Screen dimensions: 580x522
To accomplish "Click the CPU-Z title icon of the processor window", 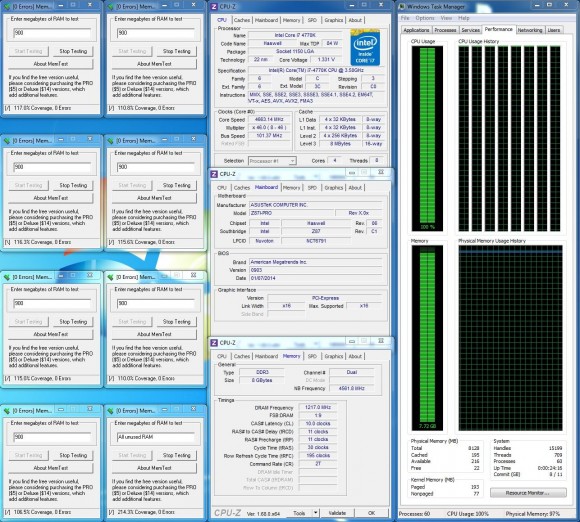I will pos(214,6).
